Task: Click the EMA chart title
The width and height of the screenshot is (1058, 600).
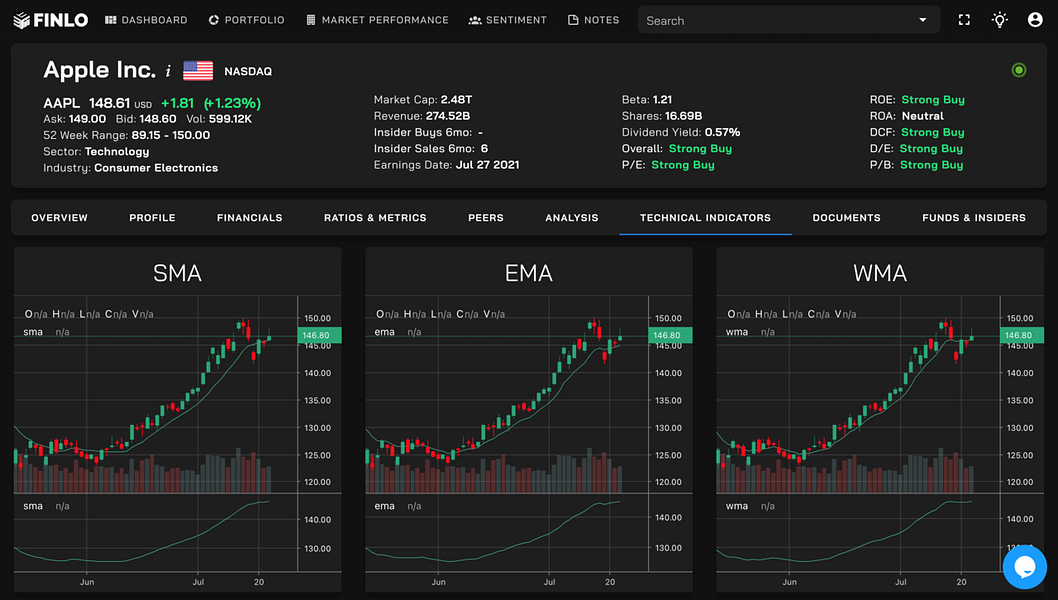Action: coord(529,273)
